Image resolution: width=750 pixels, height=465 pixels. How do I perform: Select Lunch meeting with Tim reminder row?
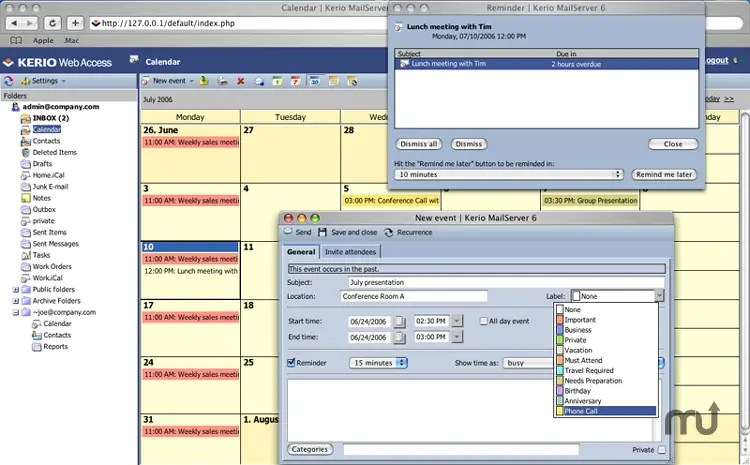(546, 64)
